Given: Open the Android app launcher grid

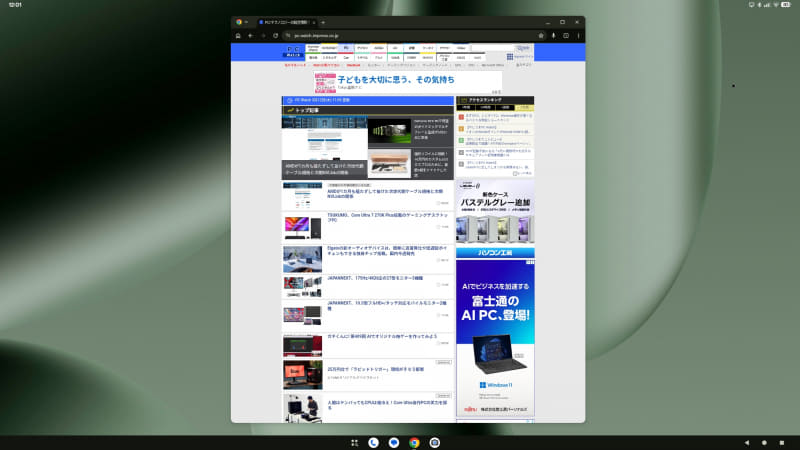Looking at the screenshot, I should (355, 443).
